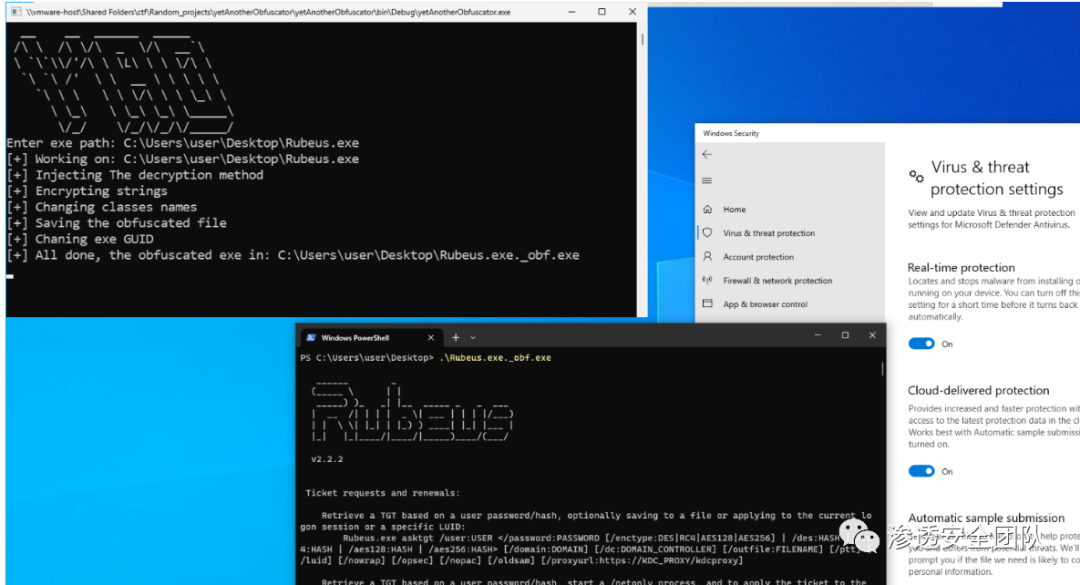The image size is (1080, 585).
Task: Close the yetAnotherObfuscator console window
Action: (x=632, y=12)
